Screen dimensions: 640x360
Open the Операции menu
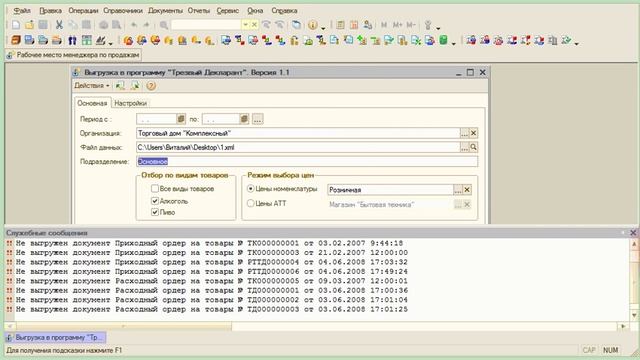83,11
